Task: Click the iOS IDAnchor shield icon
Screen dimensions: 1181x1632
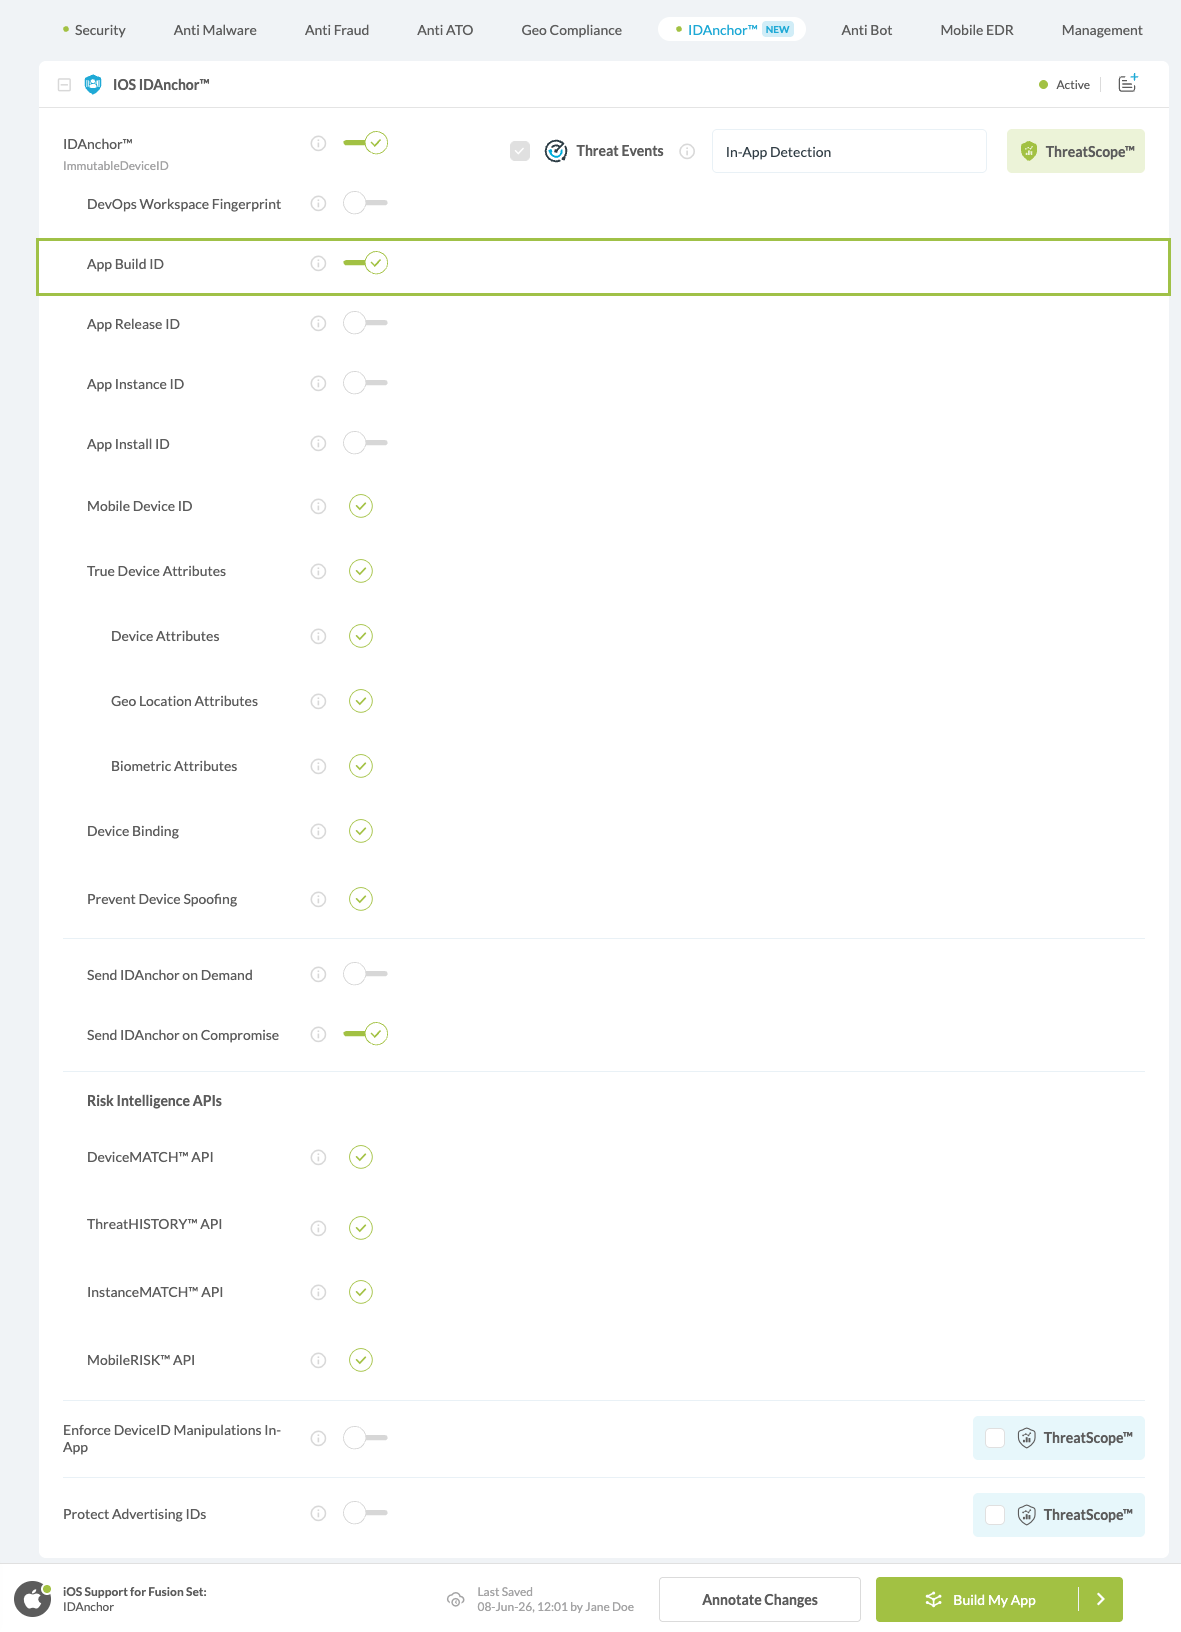Action: tap(93, 84)
